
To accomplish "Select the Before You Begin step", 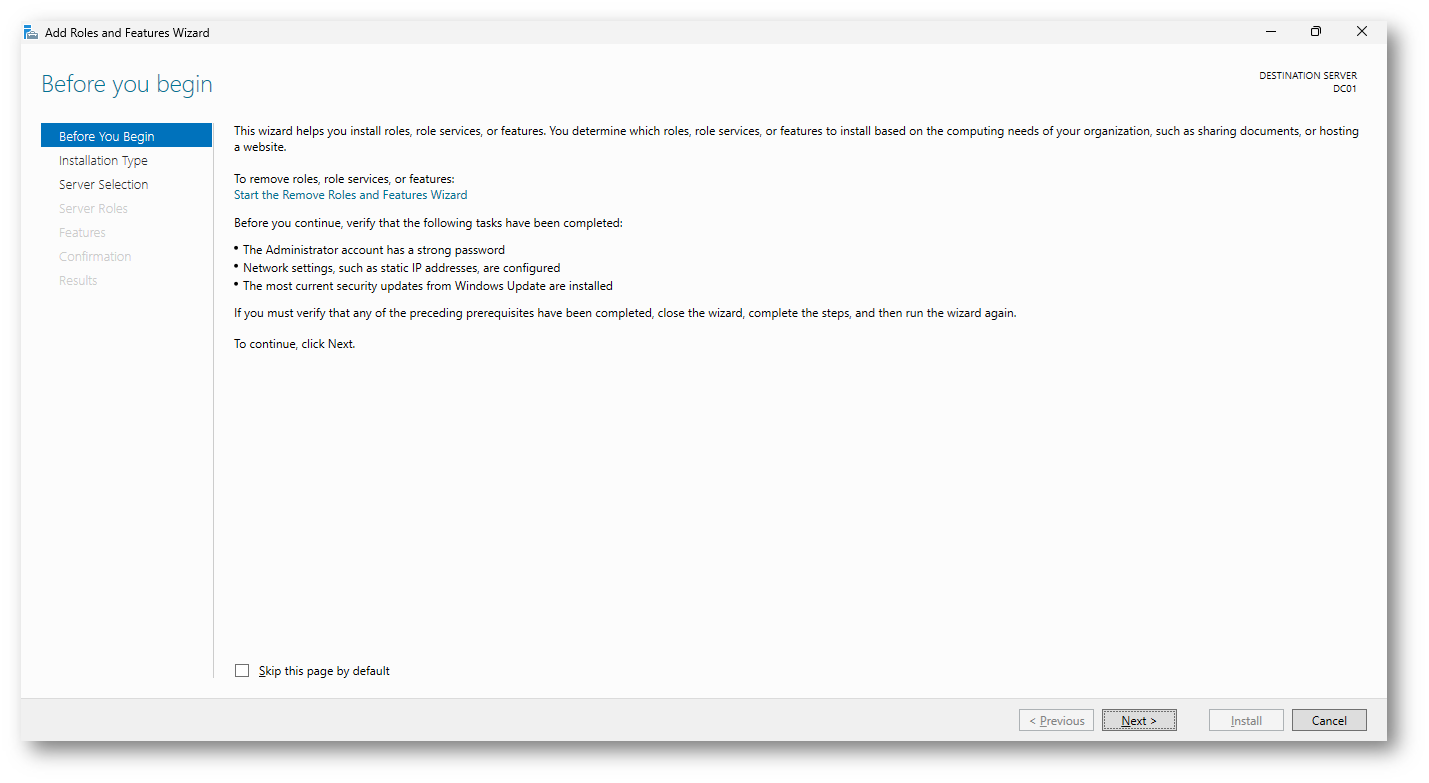I will tap(107, 136).
